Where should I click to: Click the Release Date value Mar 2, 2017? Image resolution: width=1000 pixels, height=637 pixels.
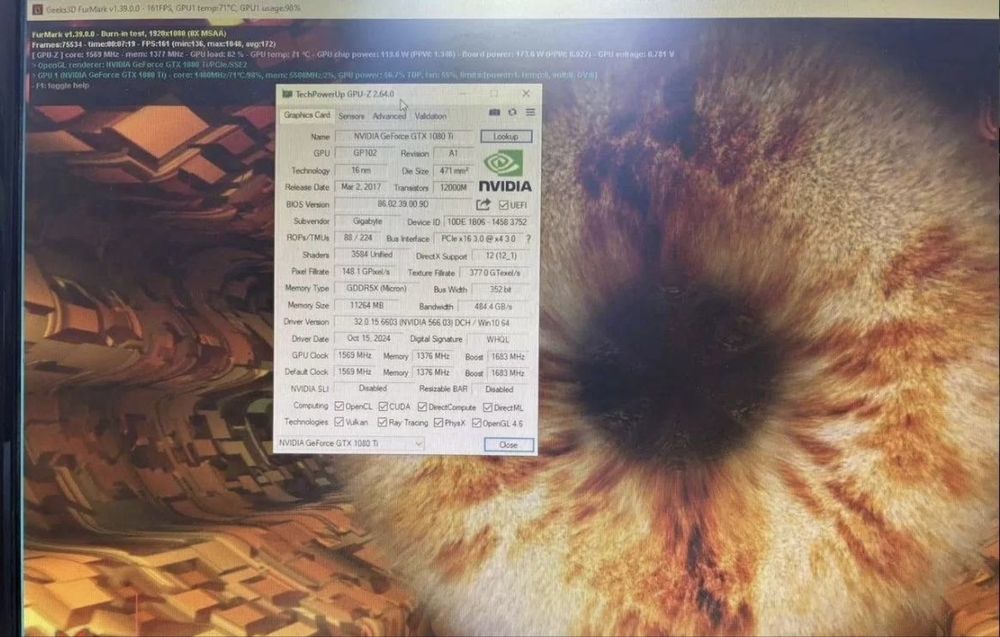coord(361,187)
